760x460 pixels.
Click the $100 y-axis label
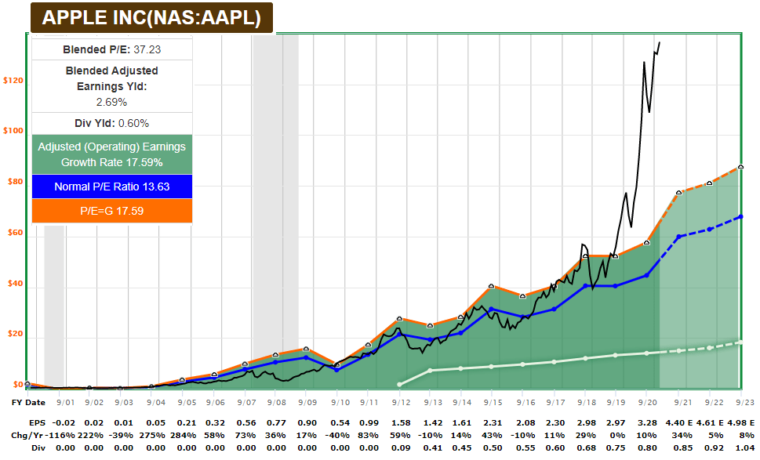click(13, 131)
